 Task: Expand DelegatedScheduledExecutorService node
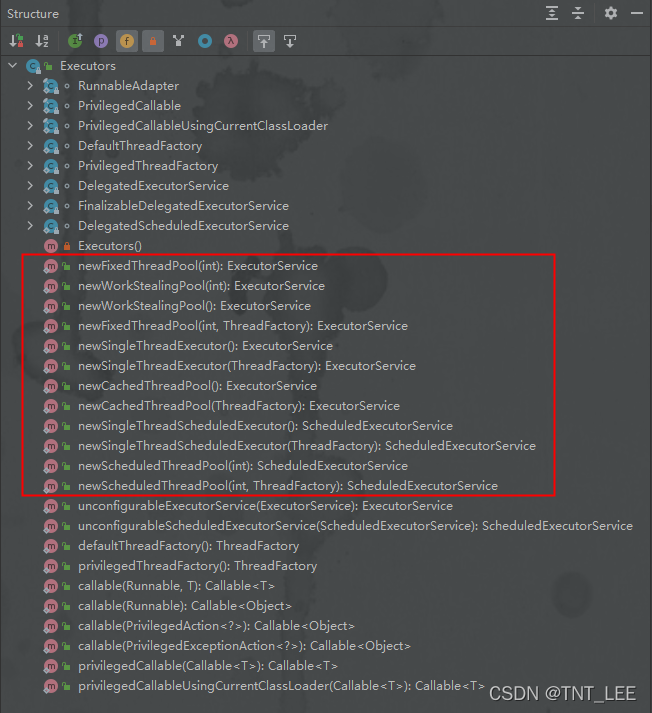[30, 226]
